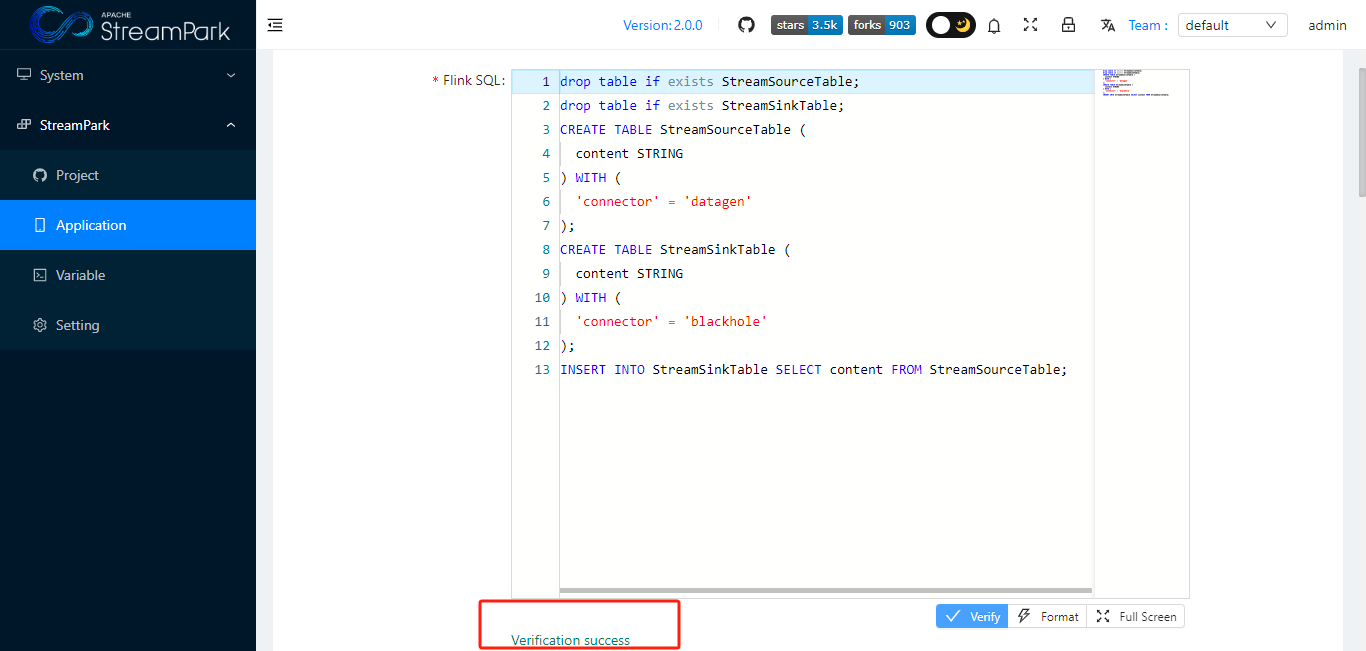The height and width of the screenshot is (651, 1366).
Task: Click the page vertical scrollbar
Action: (1361, 132)
